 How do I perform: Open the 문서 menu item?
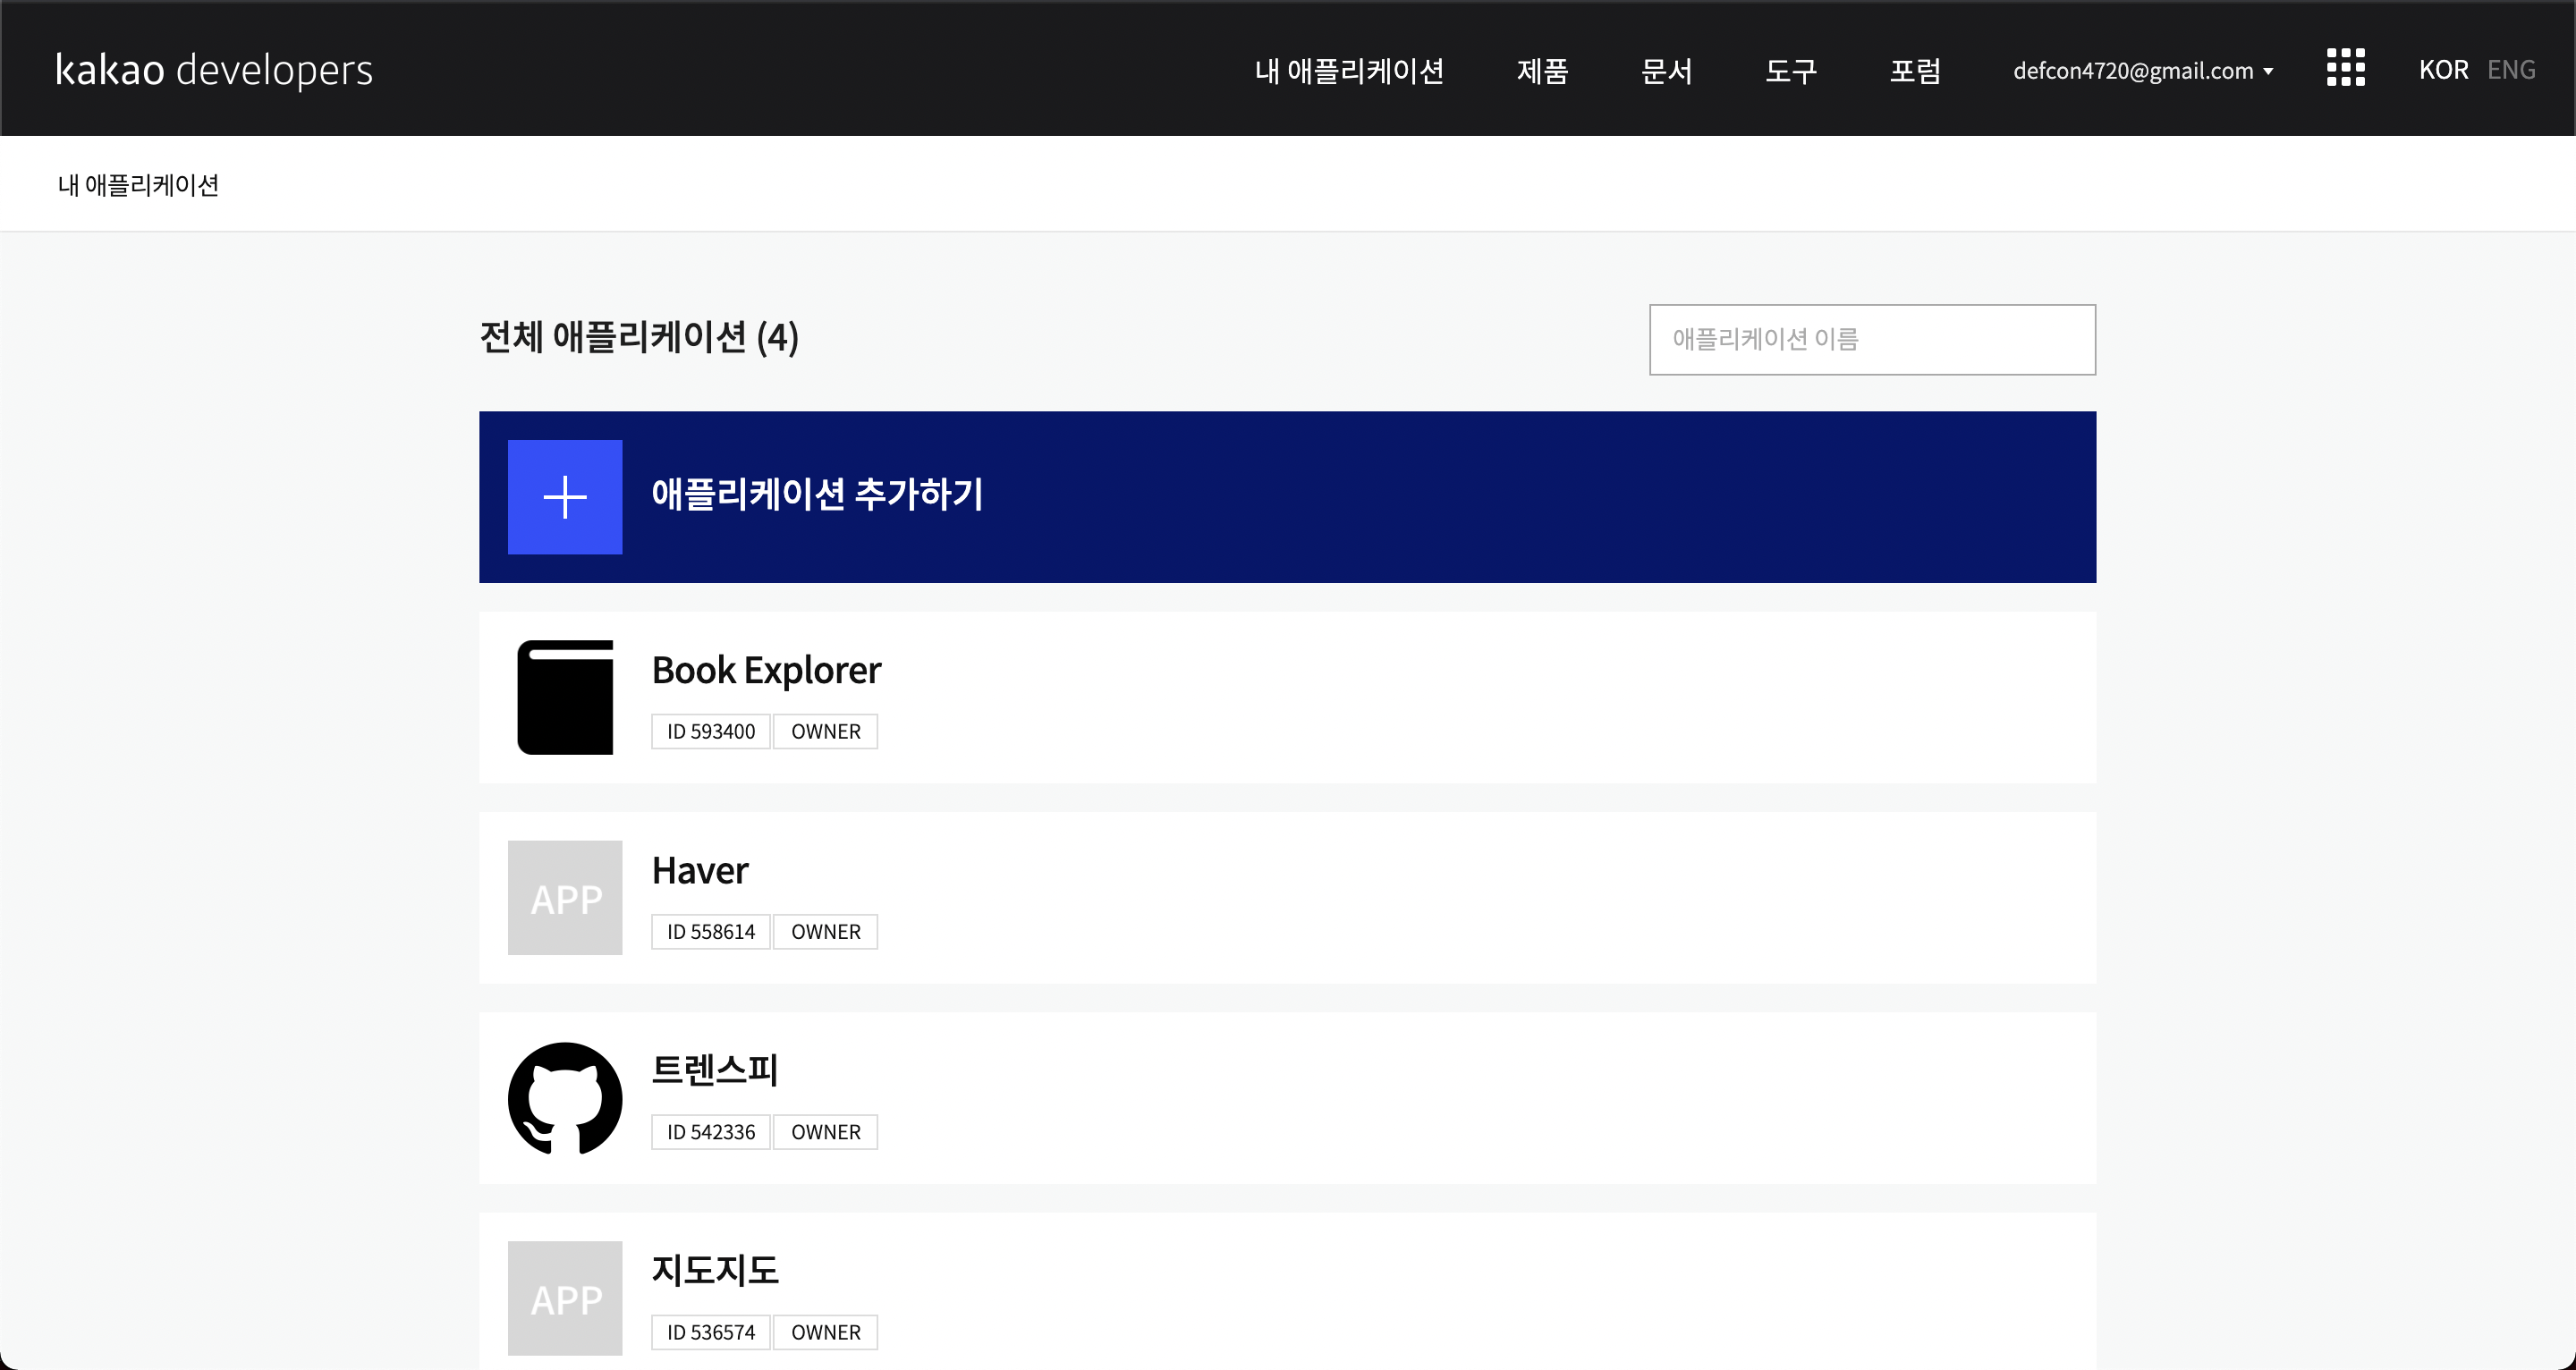pyautogui.click(x=1666, y=71)
